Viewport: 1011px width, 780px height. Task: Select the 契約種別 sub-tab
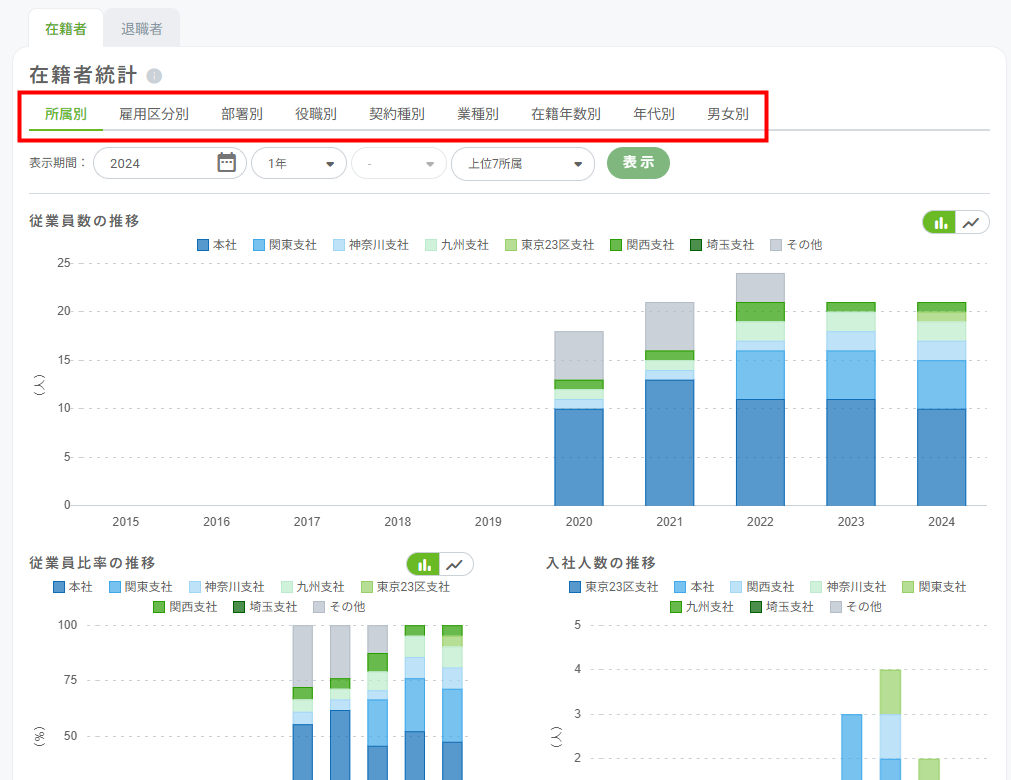tap(397, 114)
